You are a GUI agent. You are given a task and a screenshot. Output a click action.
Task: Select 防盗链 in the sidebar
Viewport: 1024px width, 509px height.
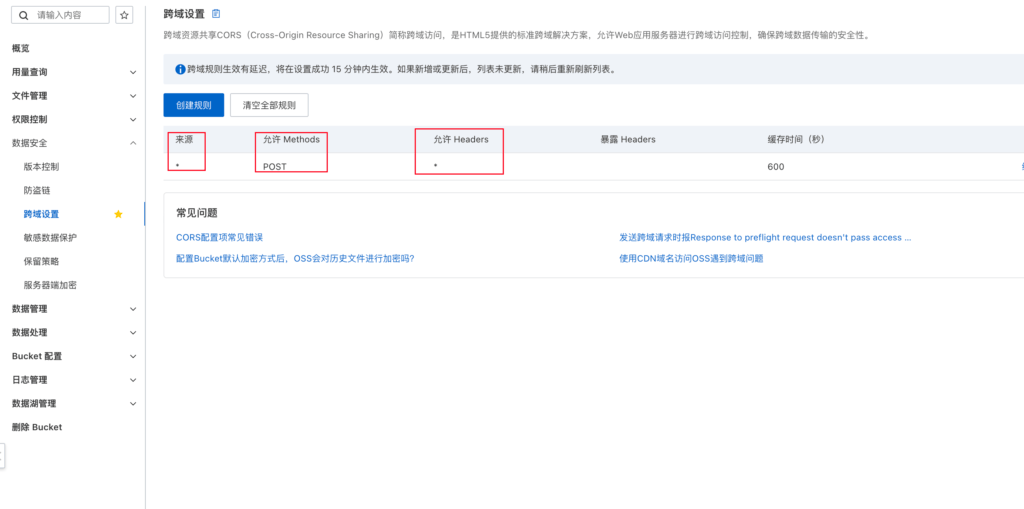pos(37,190)
